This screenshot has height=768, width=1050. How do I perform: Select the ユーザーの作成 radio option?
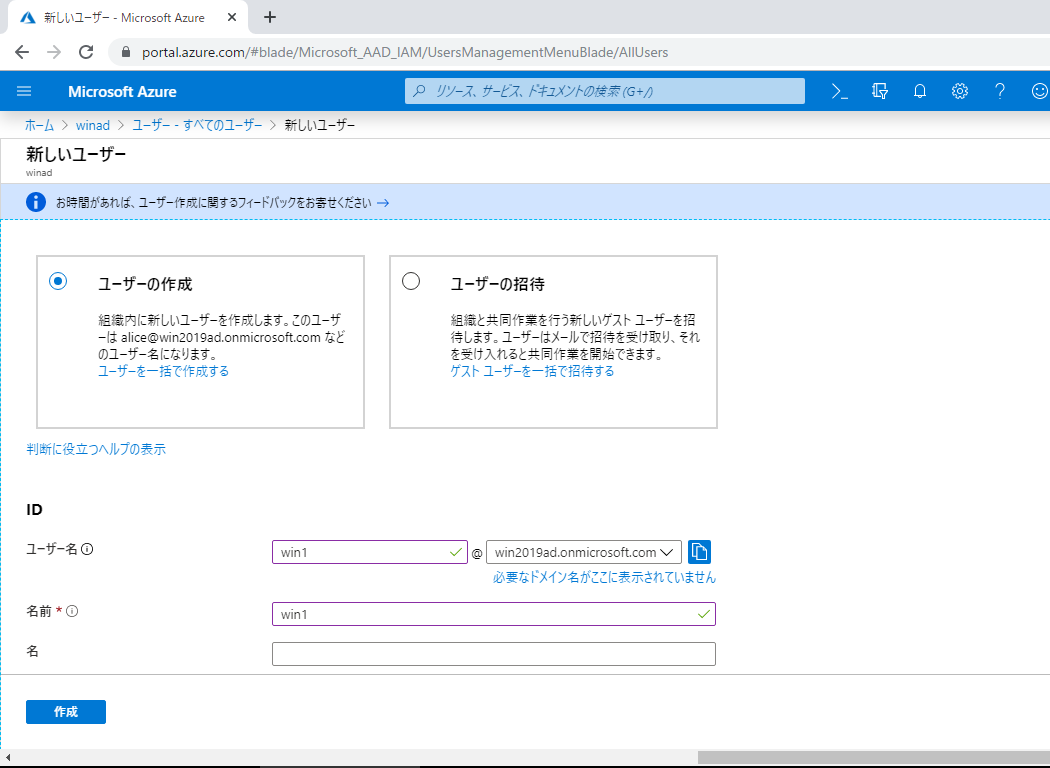pyautogui.click(x=58, y=281)
